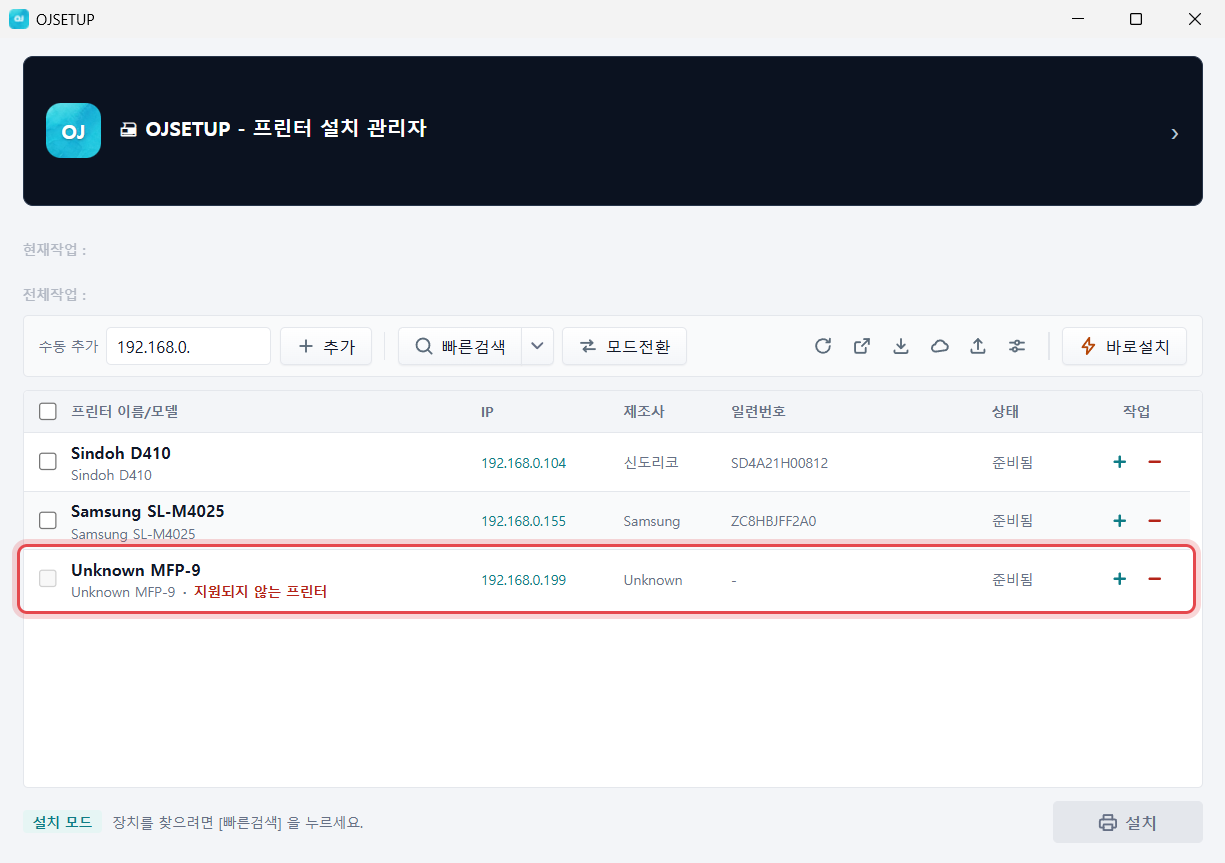This screenshot has height=863, width=1225.
Task: Click the 준비됨 status for Sindoh D410
Action: 1012,463
